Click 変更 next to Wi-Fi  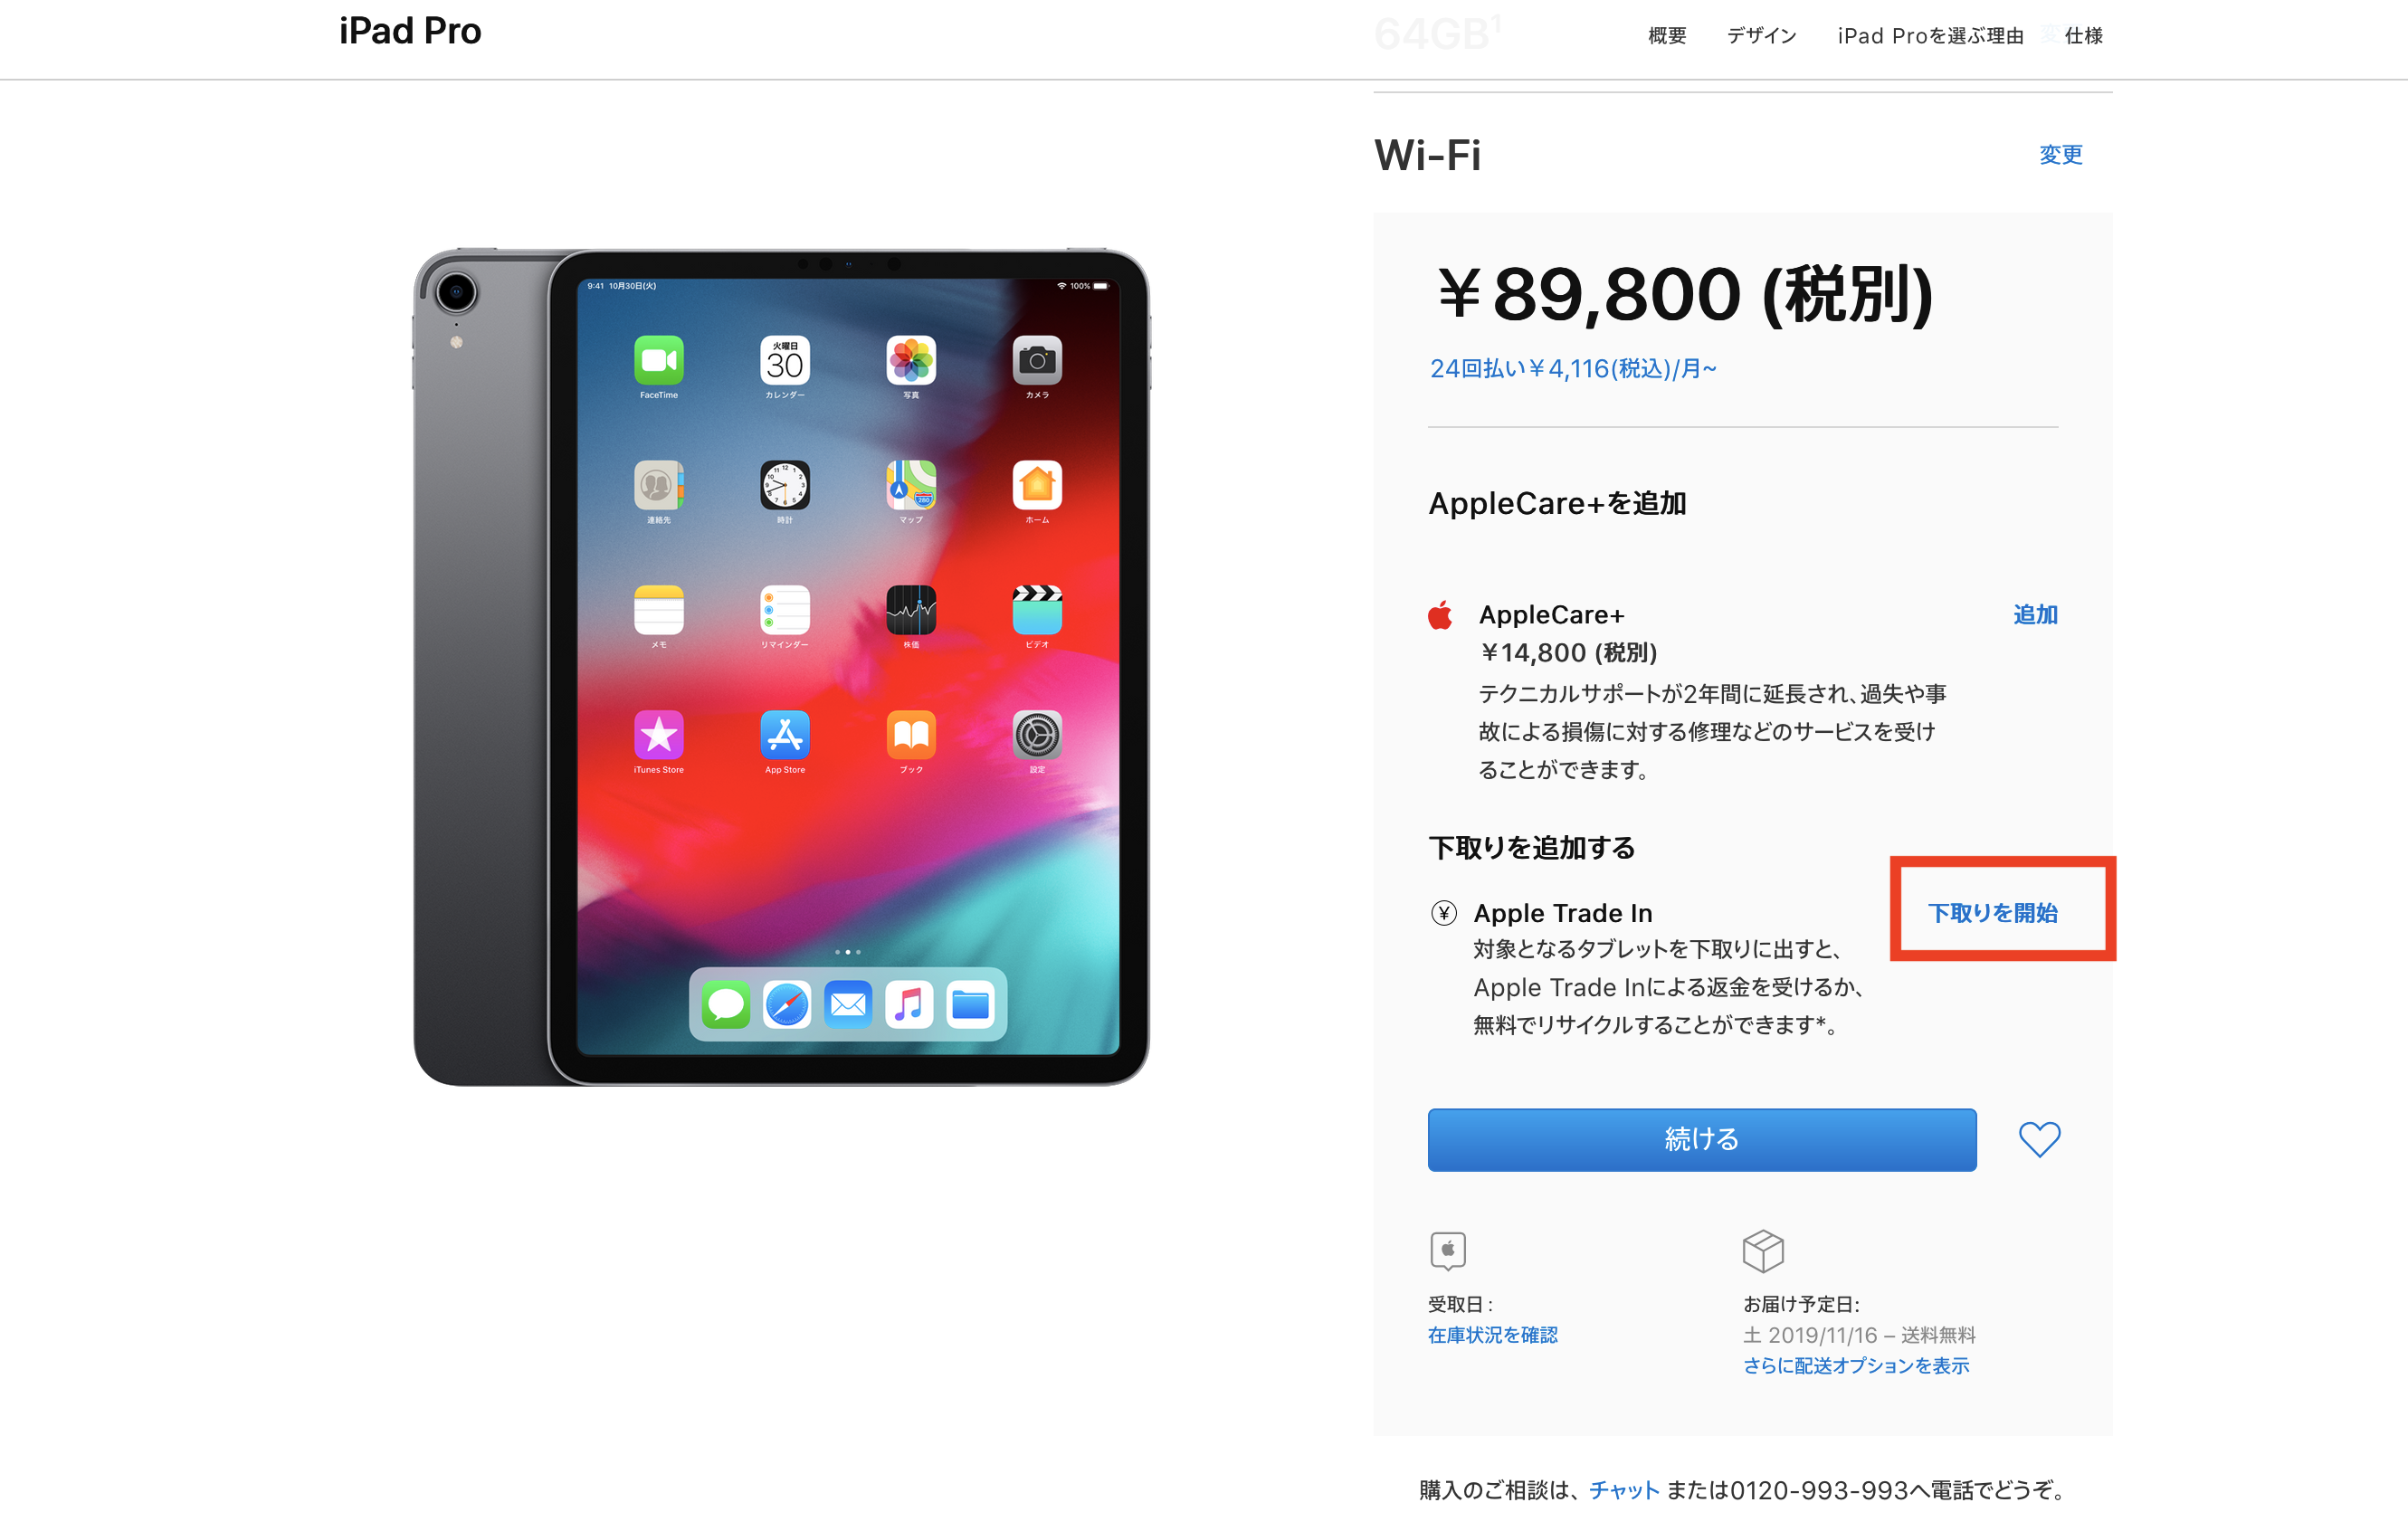2061,155
